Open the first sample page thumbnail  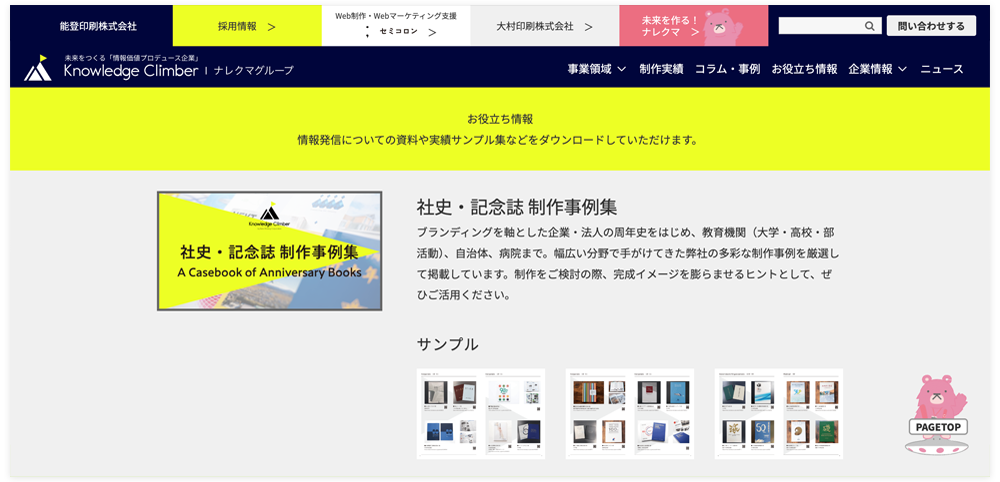pos(481,413)
